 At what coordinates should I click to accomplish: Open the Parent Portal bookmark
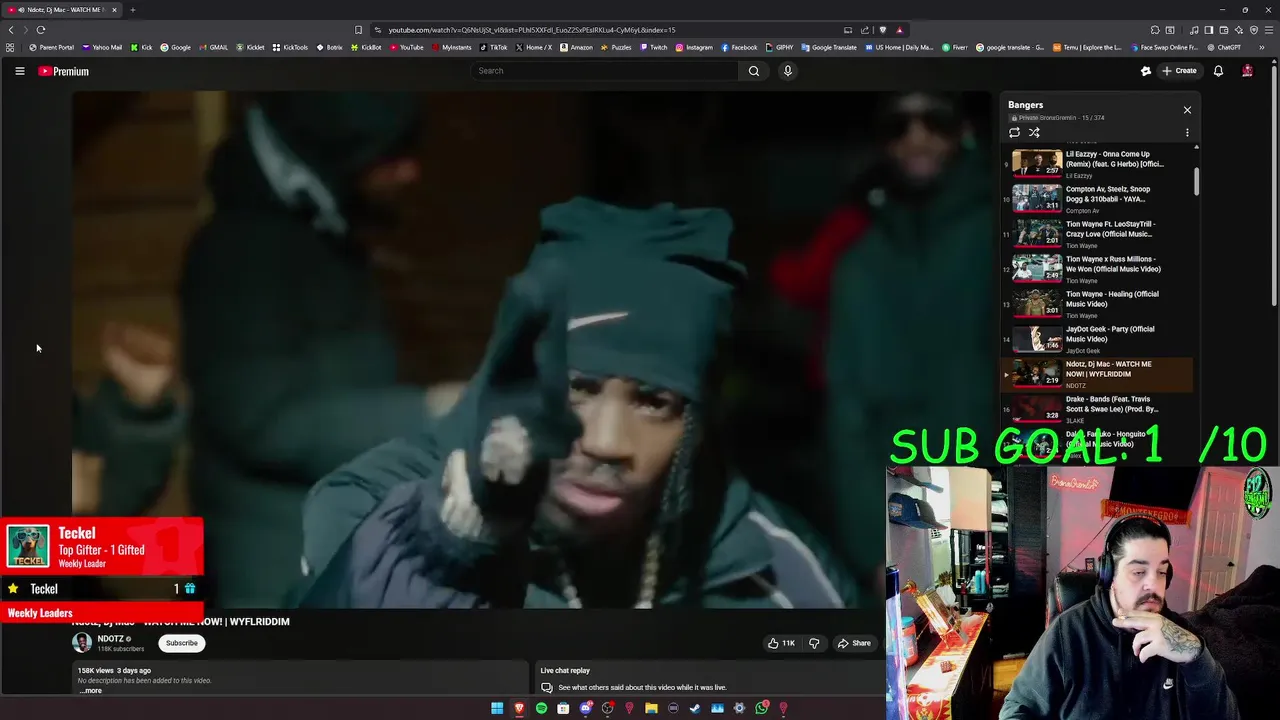tap(51, 47)
